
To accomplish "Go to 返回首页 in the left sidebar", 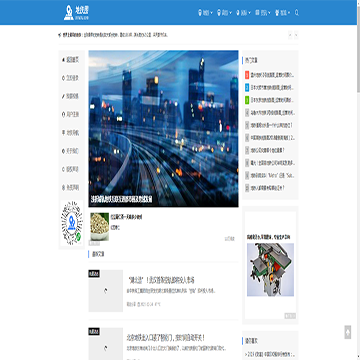I will [70, 60].
